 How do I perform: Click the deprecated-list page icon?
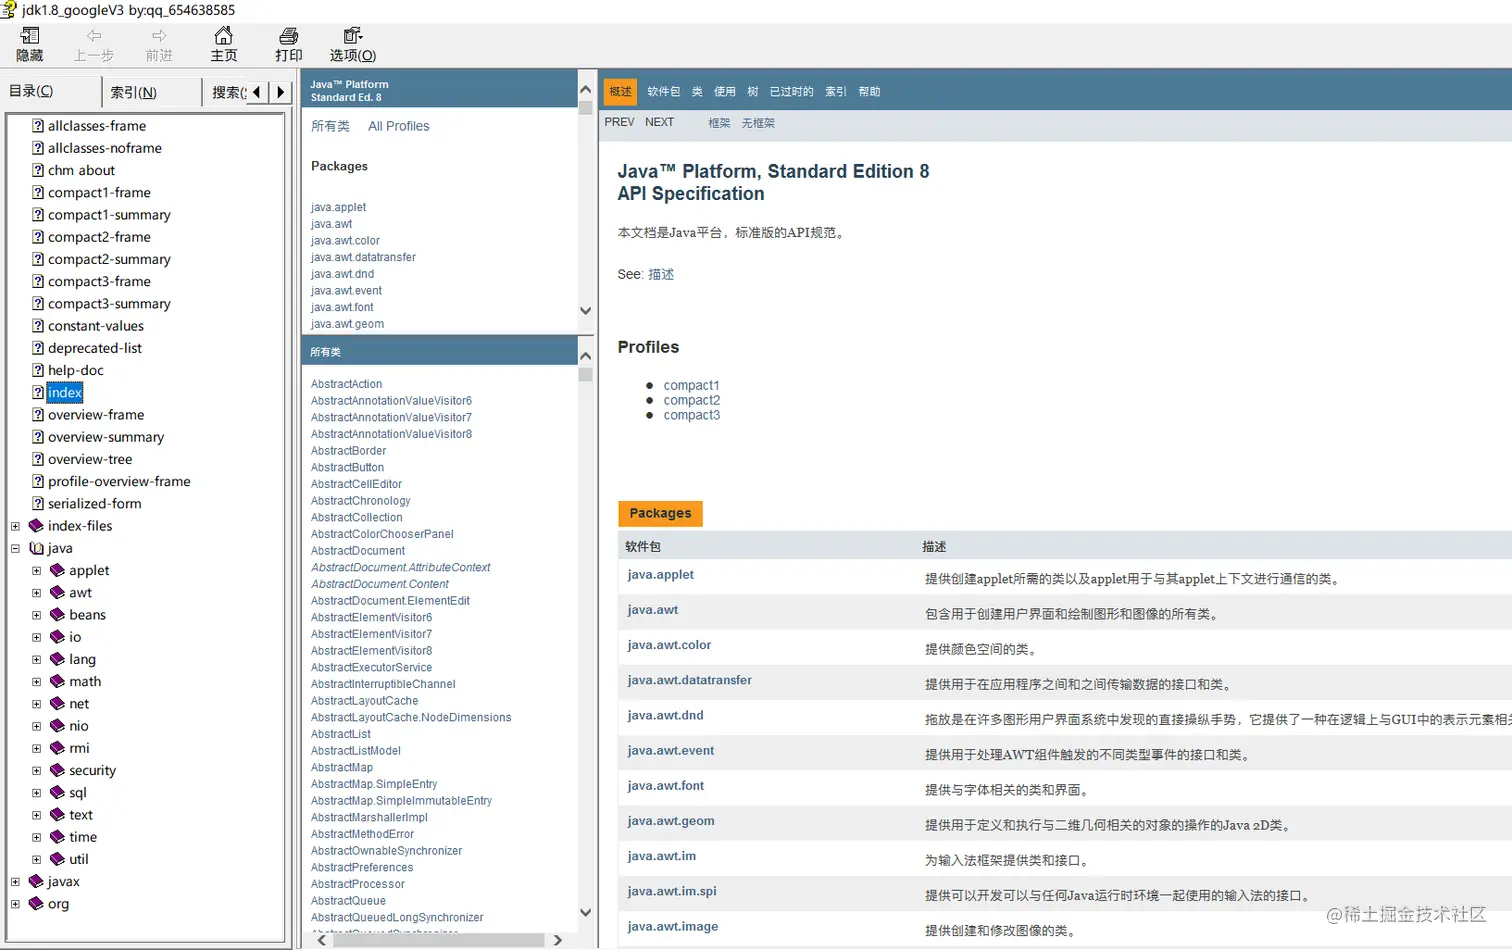pyautogui.click(x=38, y=348)
